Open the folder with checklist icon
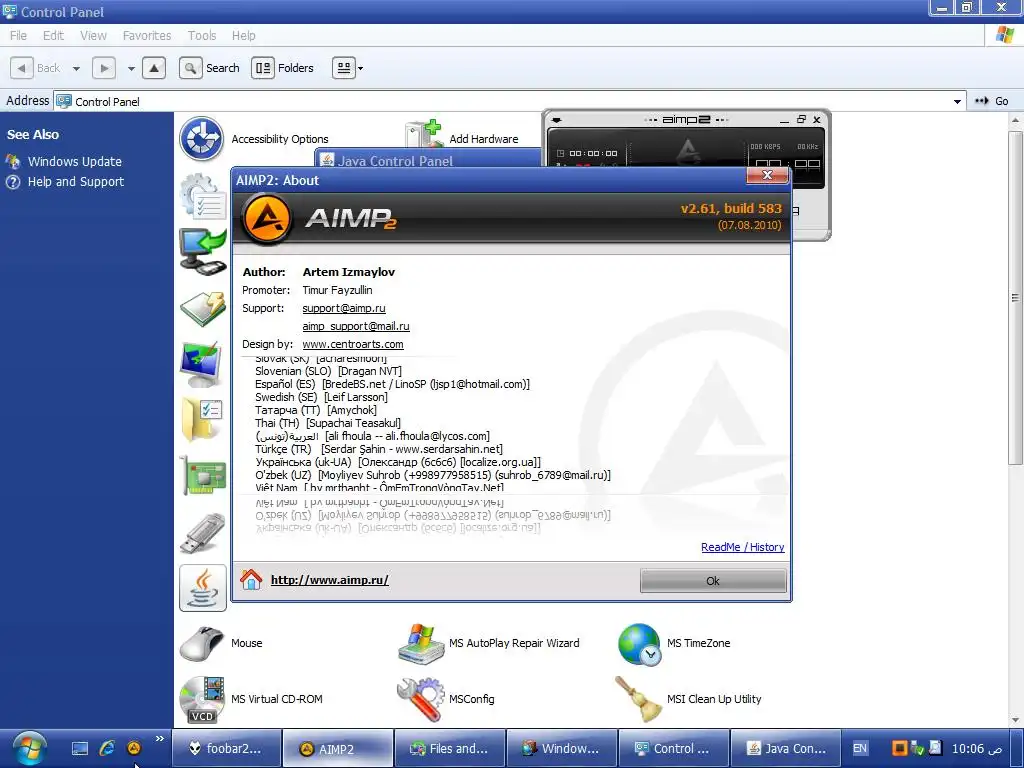 (202, 419)
